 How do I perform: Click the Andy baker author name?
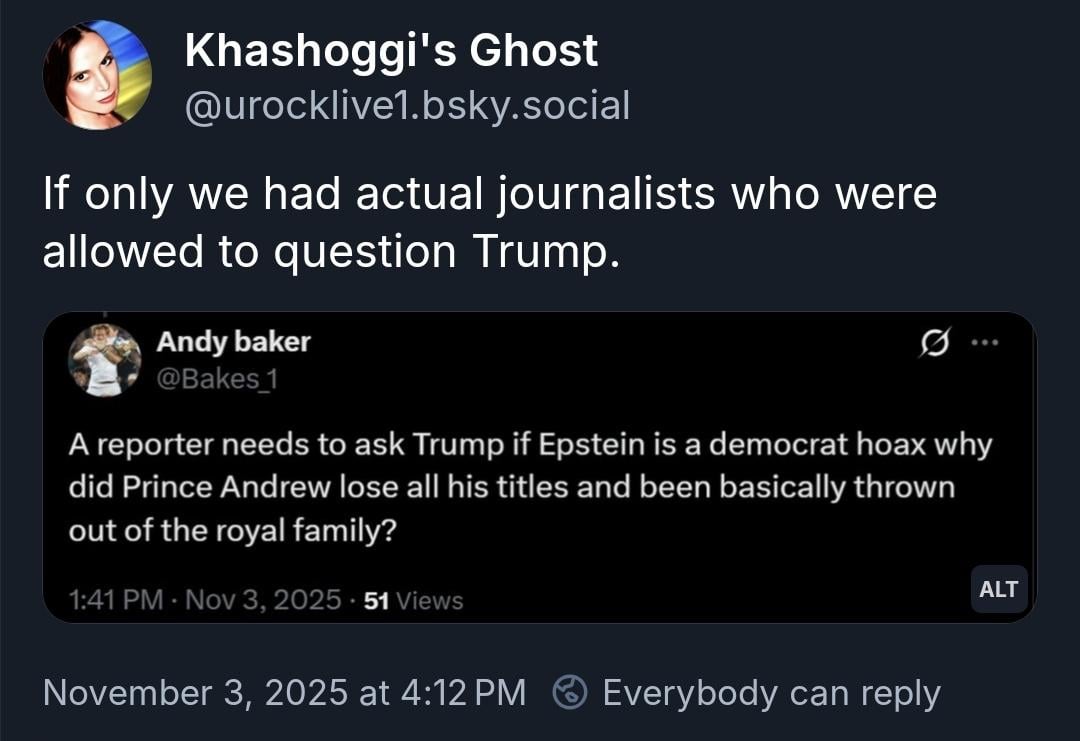click(x=233, y=342)
